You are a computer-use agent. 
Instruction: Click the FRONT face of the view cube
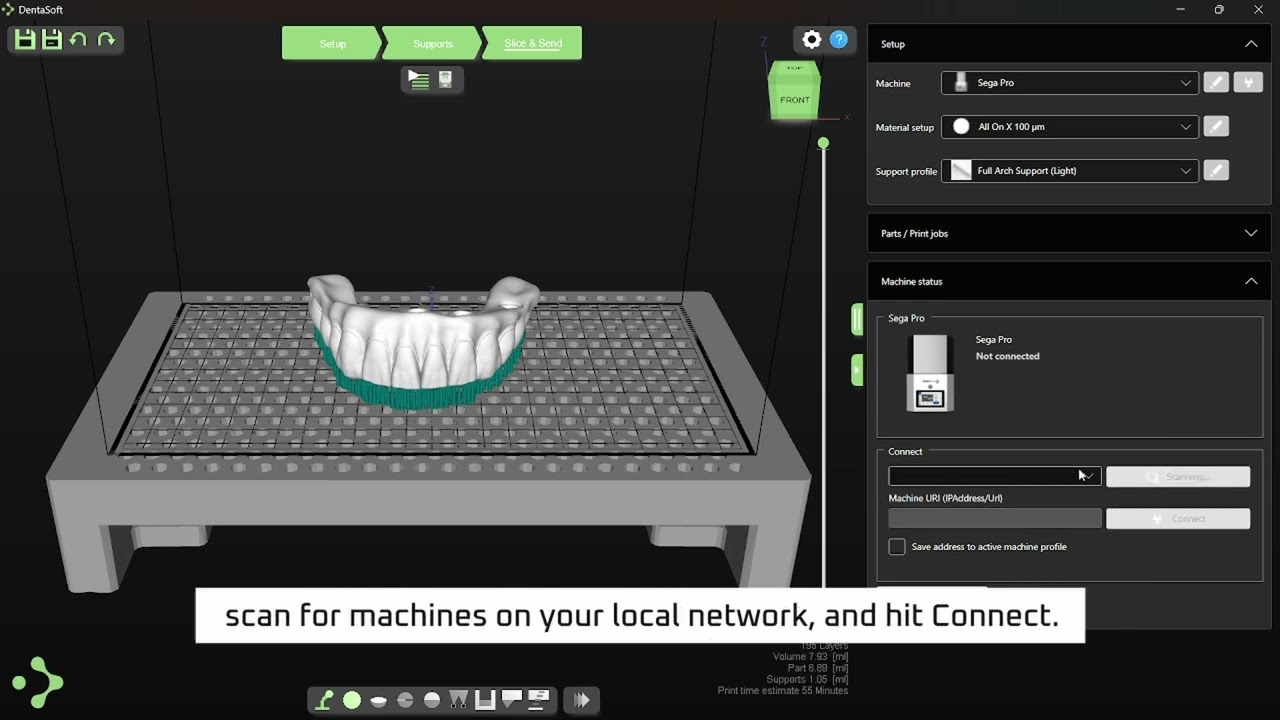pos(795,100)
